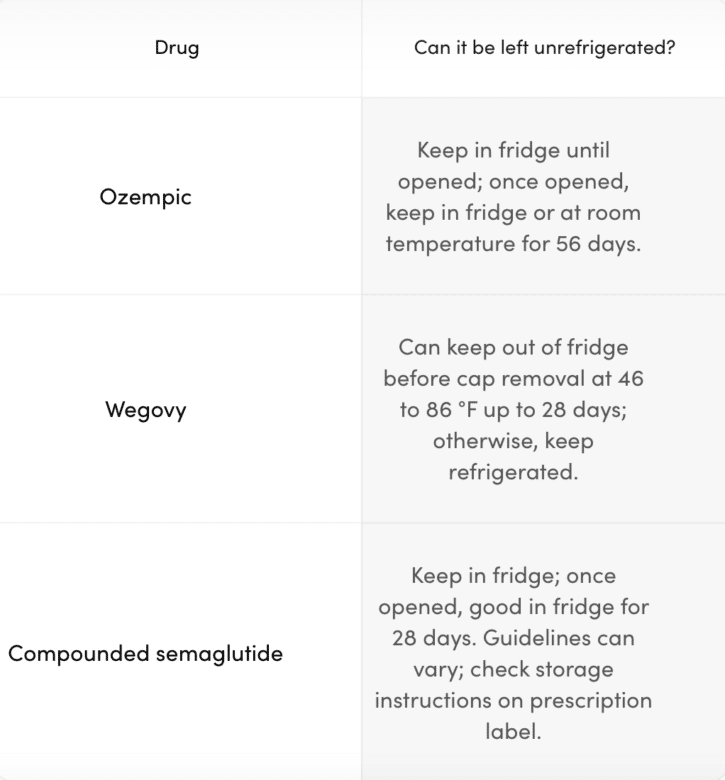Click the "opened, good in fridge for" line
The width and height of the screenshot is (725, 780).
click(x=513, y=607)
